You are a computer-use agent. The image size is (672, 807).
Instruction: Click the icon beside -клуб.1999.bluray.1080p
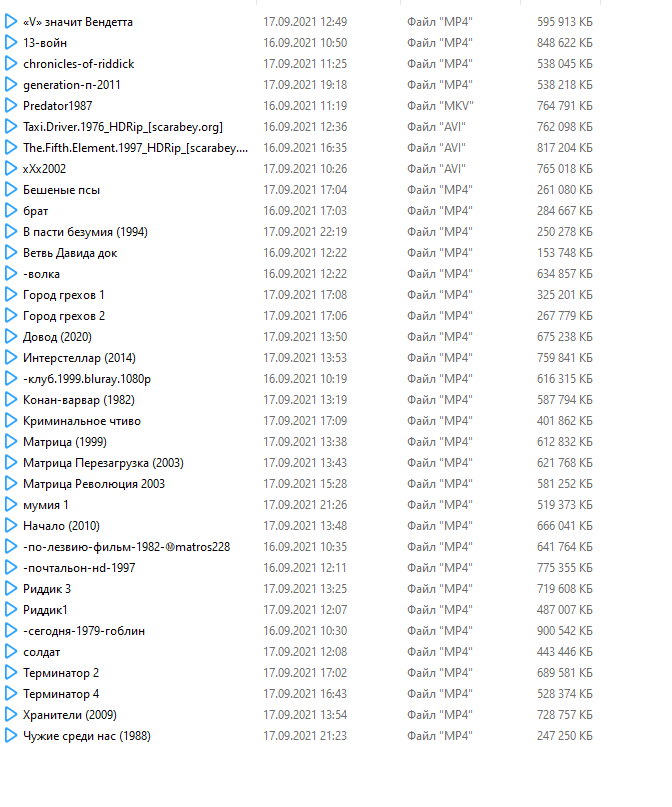(x=11, y=379)
